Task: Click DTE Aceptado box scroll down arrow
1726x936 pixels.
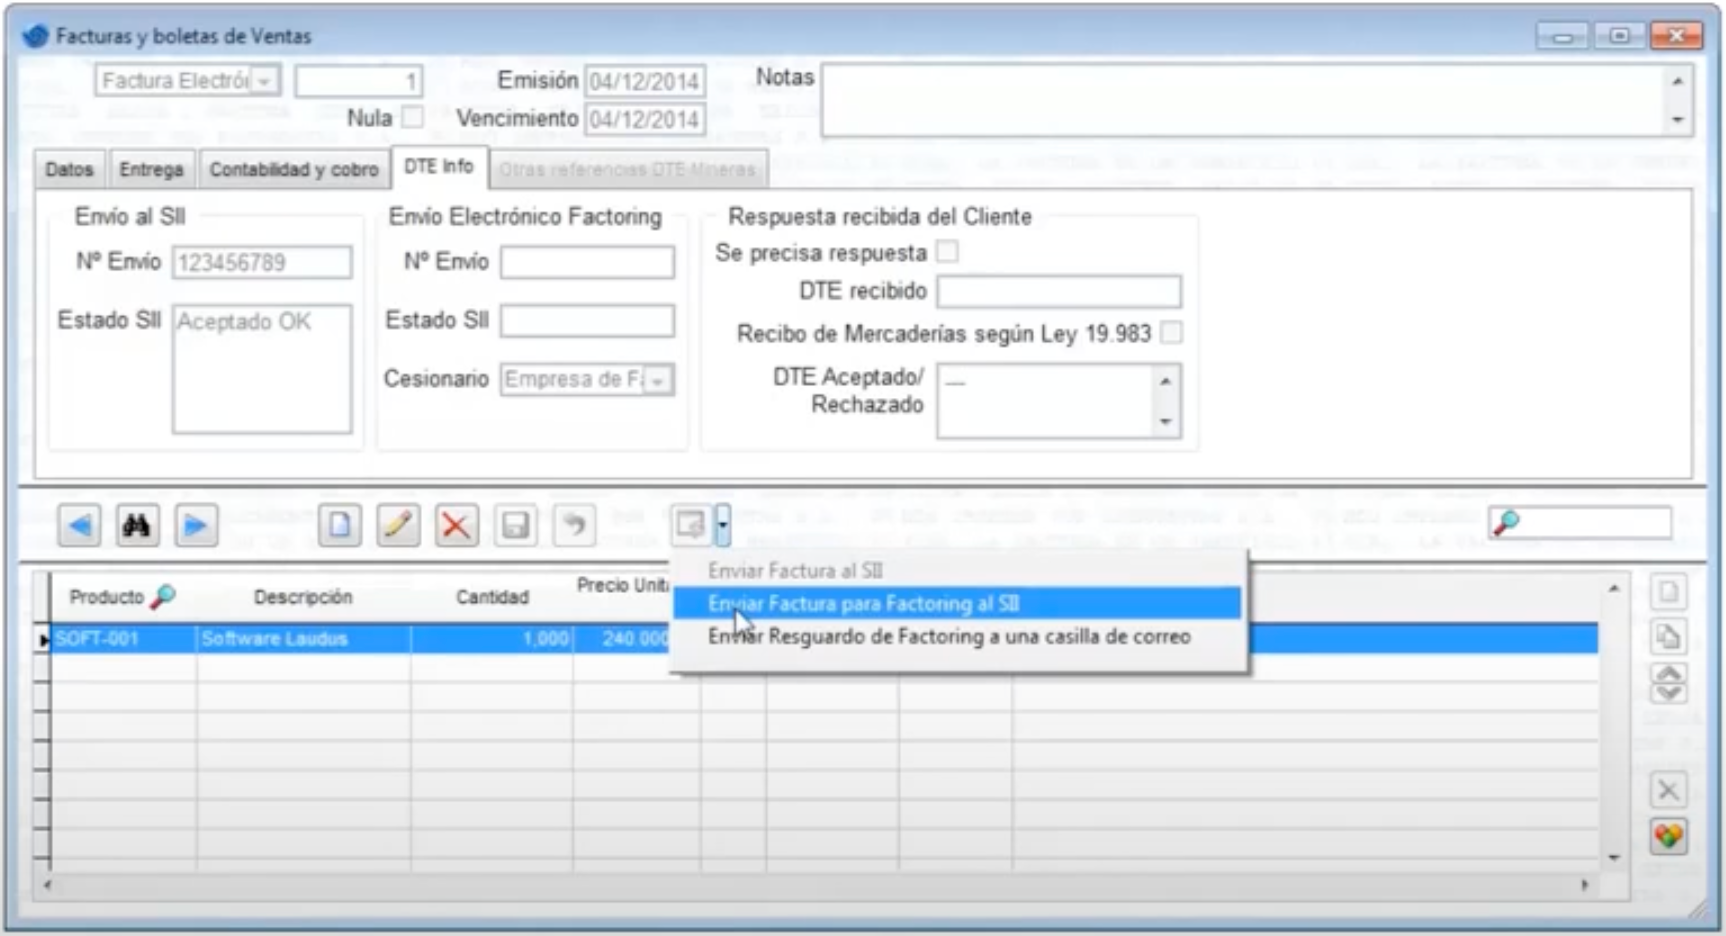Action: (x=1166, y=422)
